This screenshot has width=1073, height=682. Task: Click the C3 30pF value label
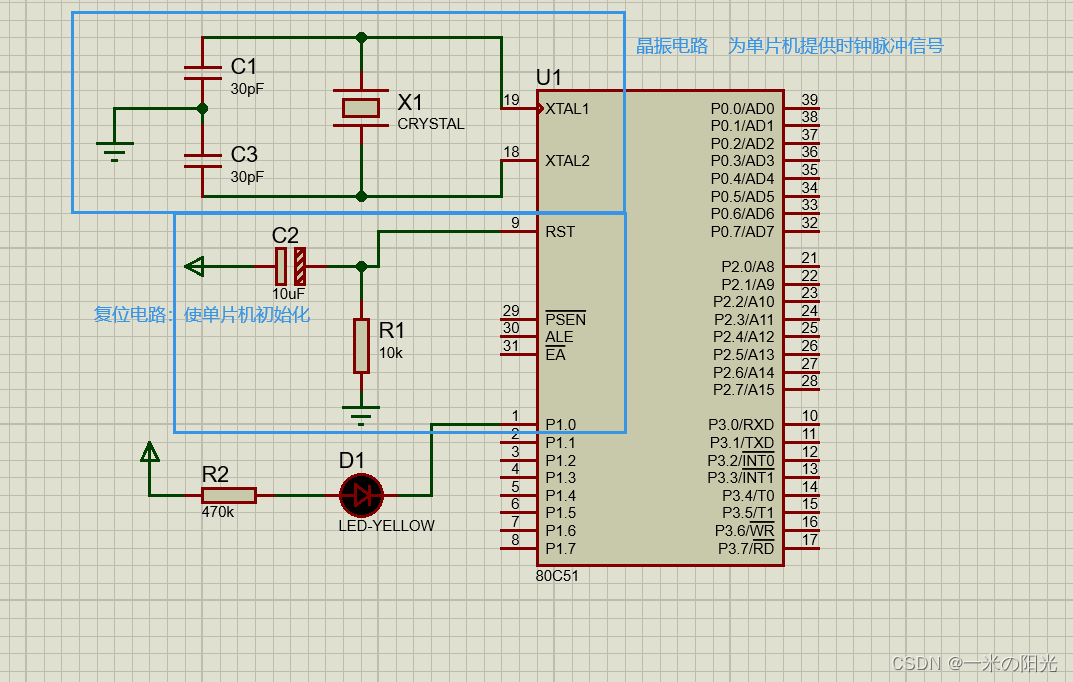[x=247, y=176]
